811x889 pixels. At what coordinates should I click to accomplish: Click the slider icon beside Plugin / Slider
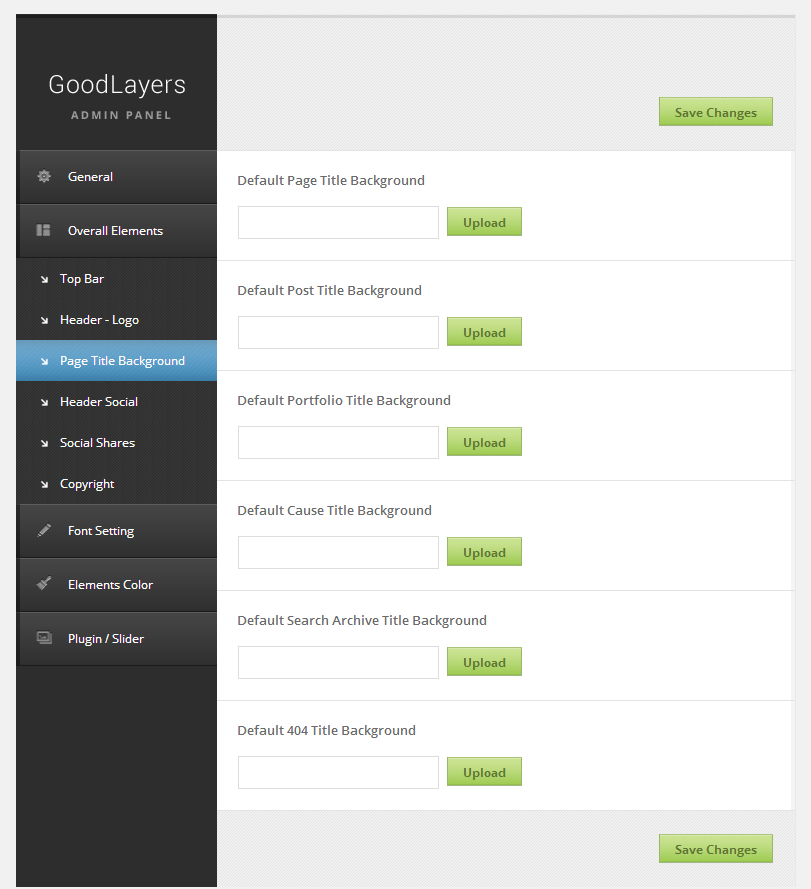[x=44, y=638]
